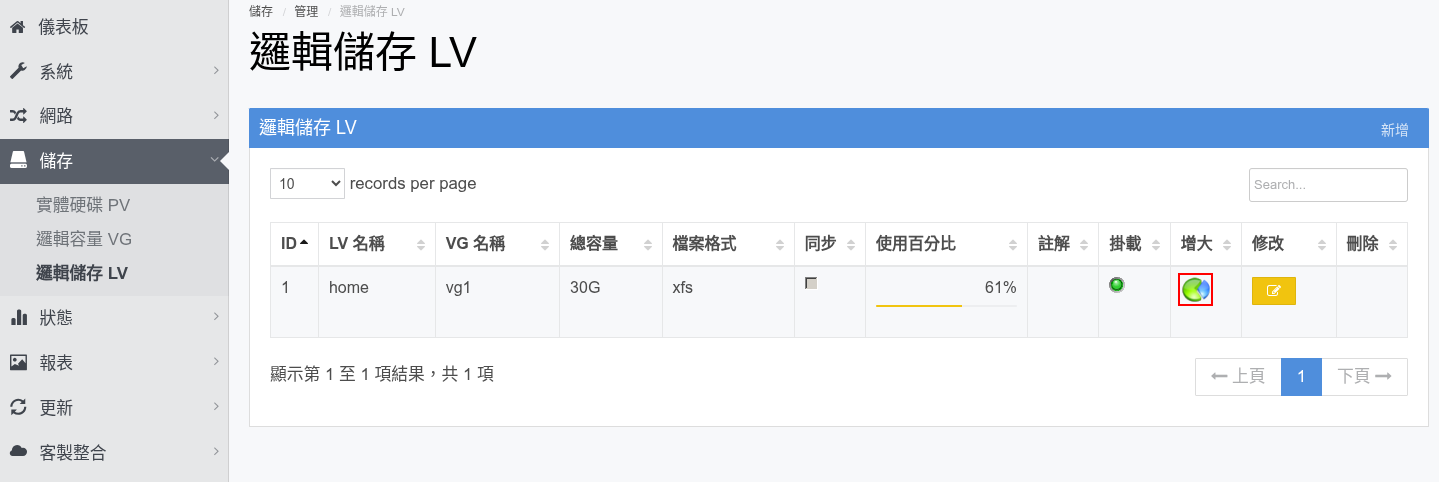Click the pie chart grow icon for home
The width and height of the screenshot is (1439, 482).
click(x=1196, y=290)
